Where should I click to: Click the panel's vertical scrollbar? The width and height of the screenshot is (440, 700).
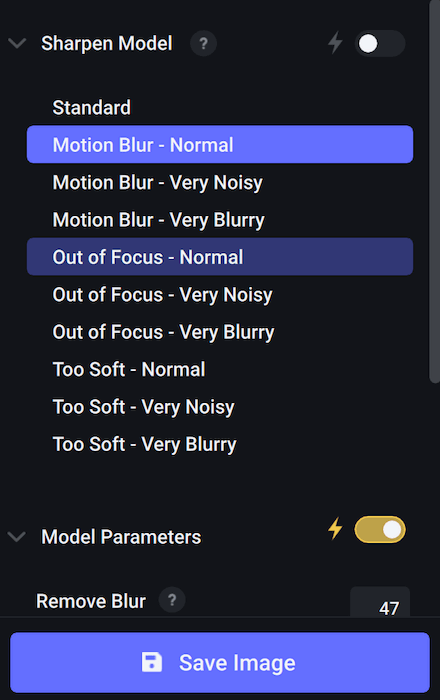(434, 192)
